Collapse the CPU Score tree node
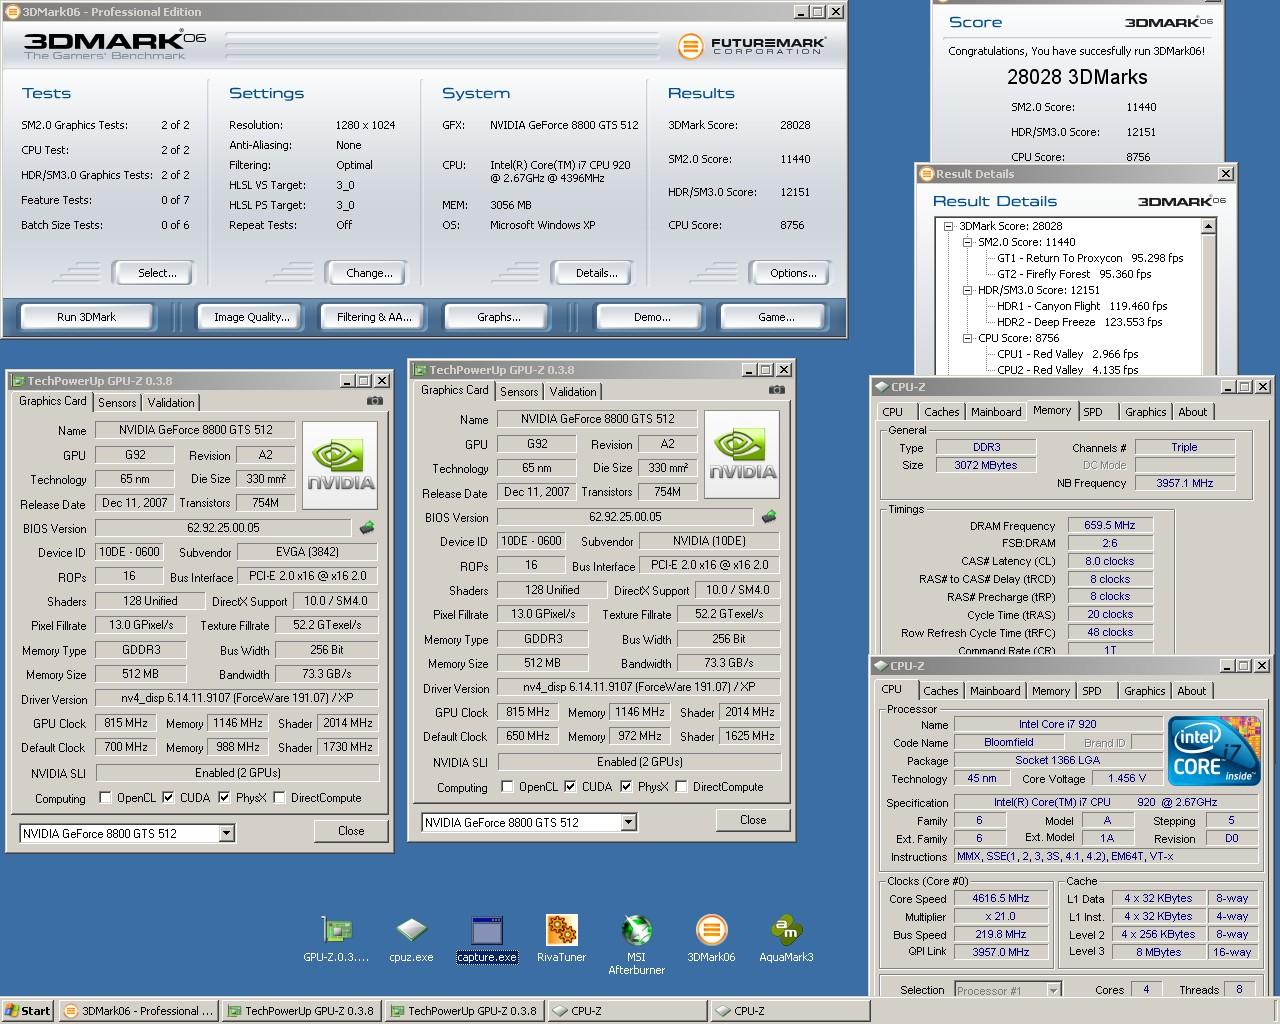1280x1024 pixels. point(967,338)
